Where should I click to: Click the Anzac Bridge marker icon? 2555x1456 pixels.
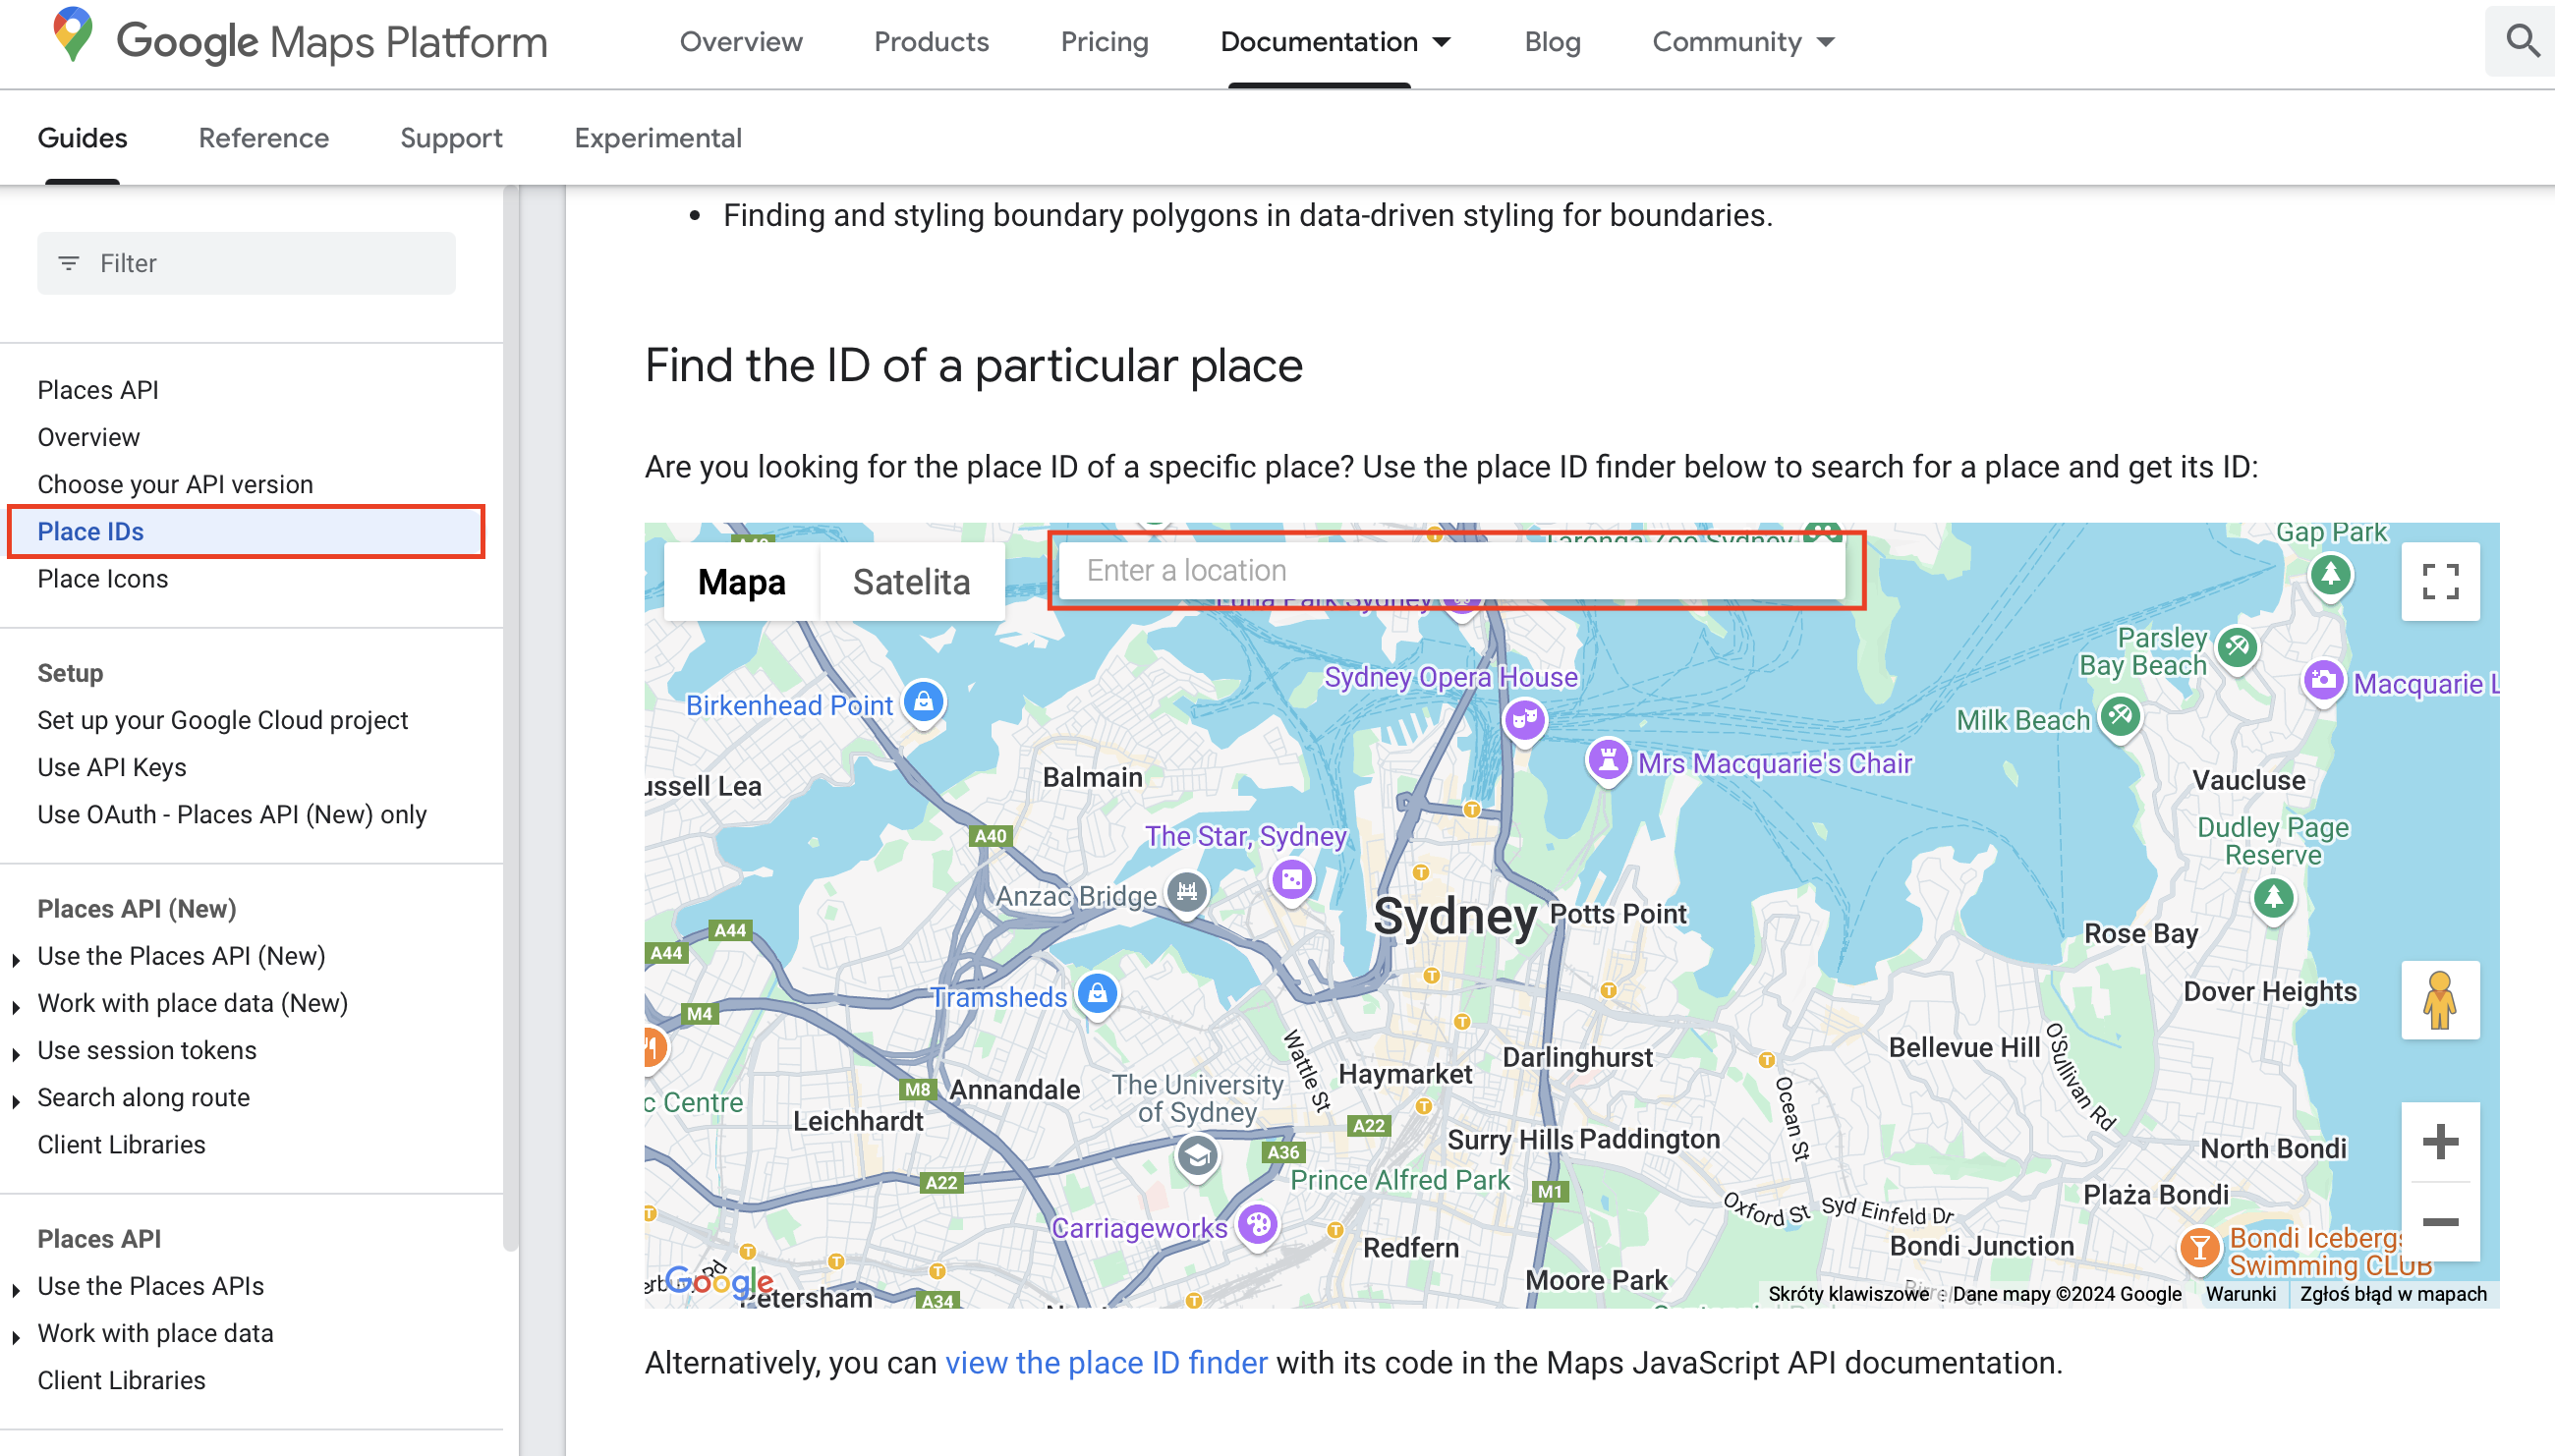(x=1186, y=891)
